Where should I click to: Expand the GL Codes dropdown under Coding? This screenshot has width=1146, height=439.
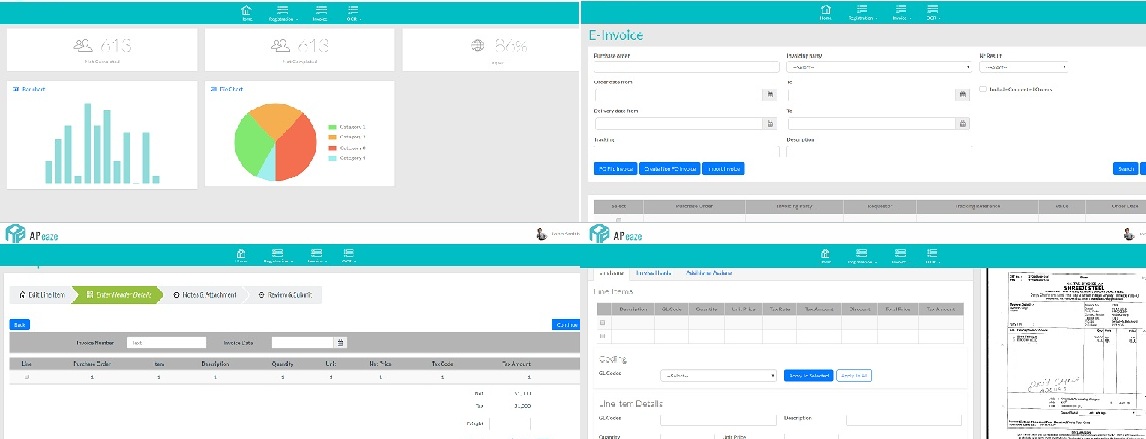718,375
